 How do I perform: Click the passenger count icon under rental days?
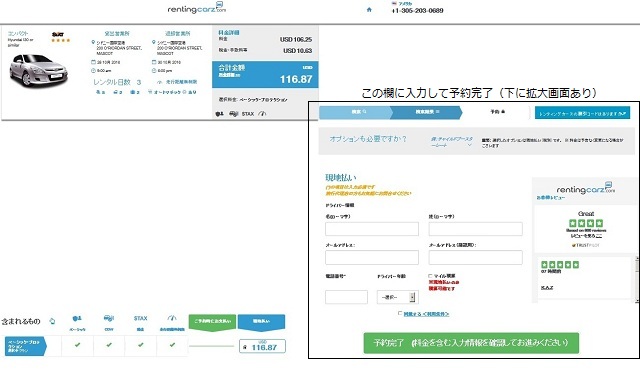98,92
